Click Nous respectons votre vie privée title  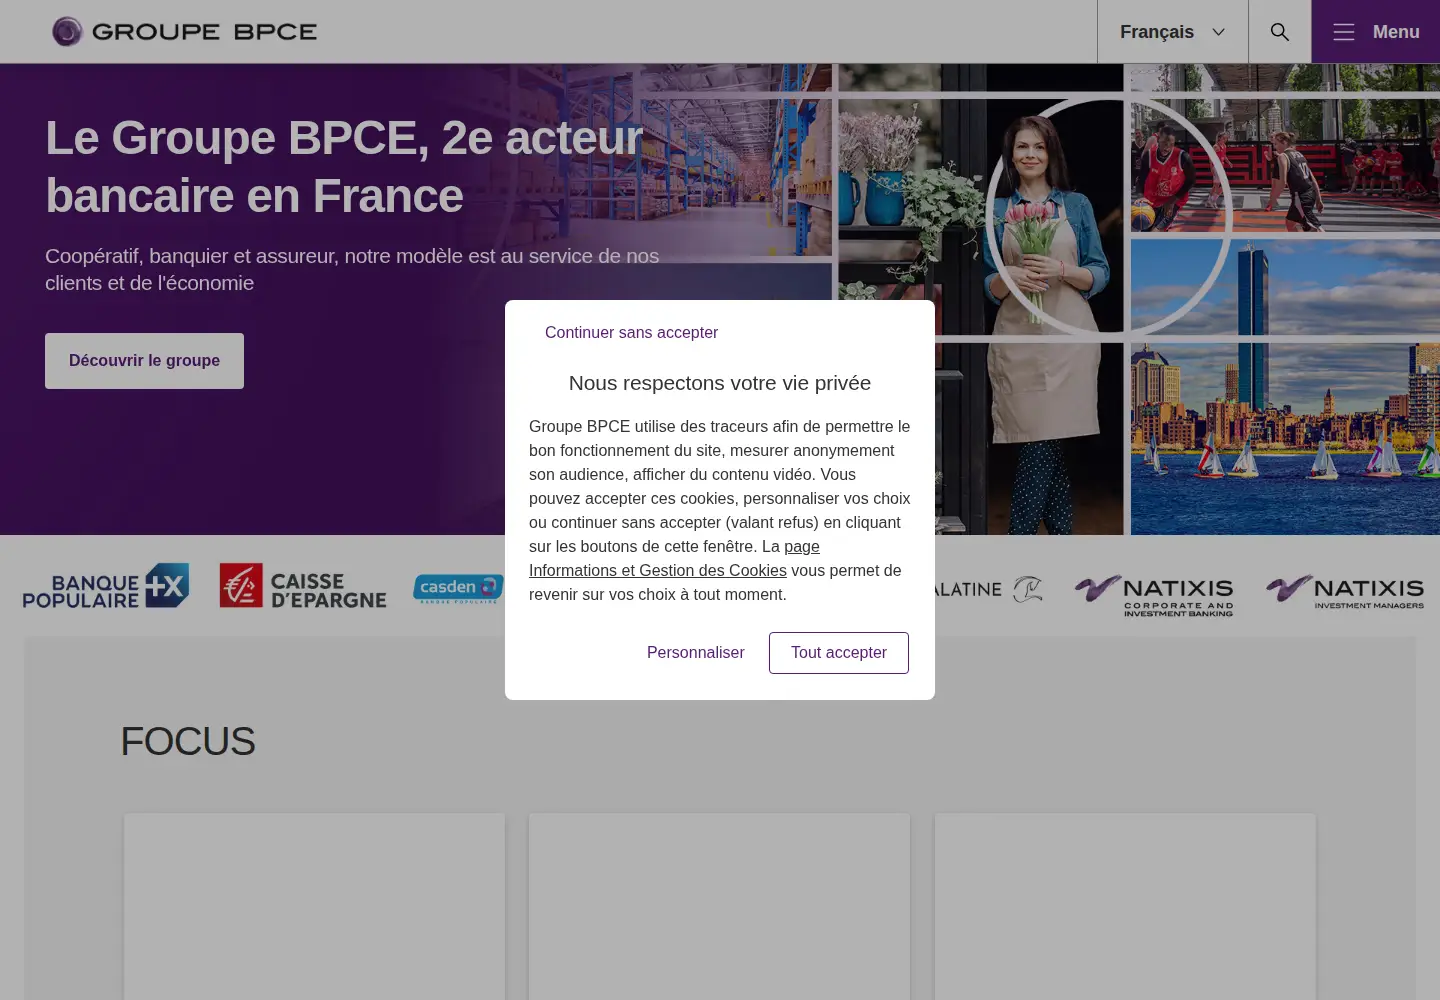point(720,383)
